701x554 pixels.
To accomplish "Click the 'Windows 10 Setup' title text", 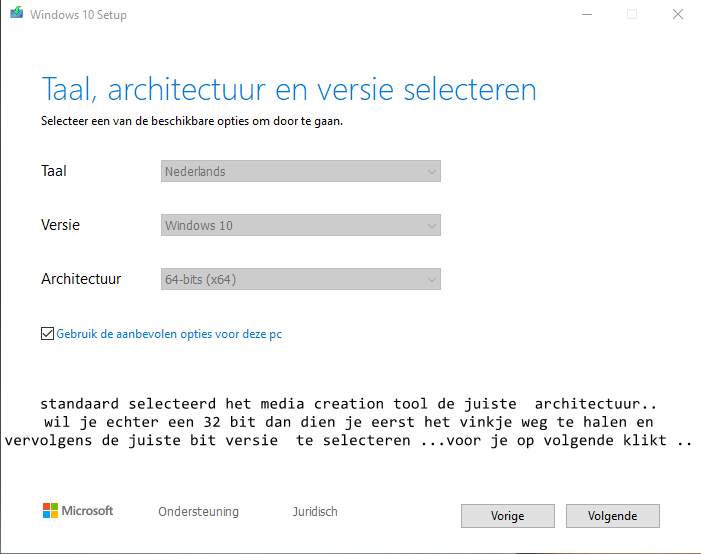I will pyautogui.click(x=78, y=15).
